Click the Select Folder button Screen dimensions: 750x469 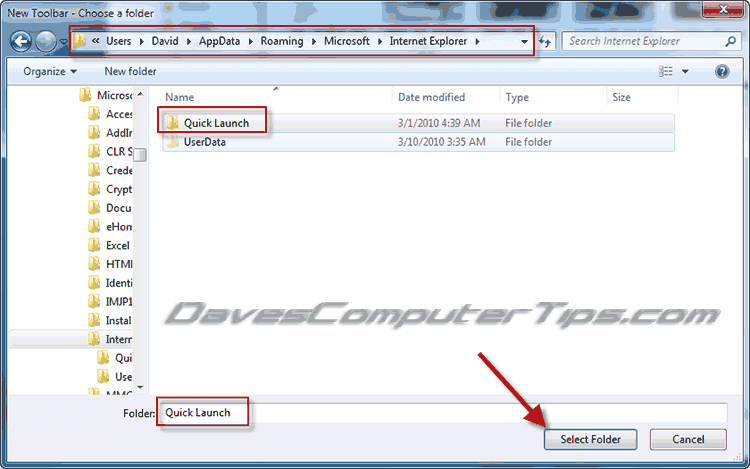tap(590, 439)
